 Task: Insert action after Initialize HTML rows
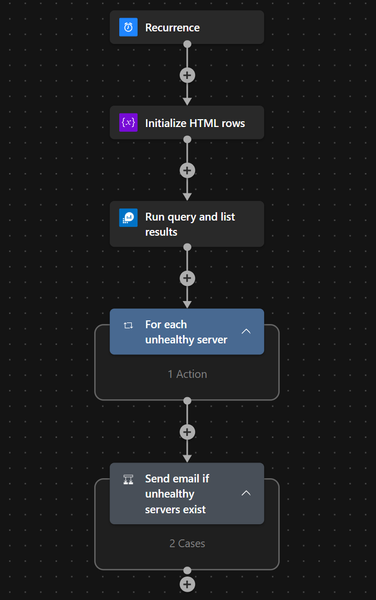click(x=187, y=171)
